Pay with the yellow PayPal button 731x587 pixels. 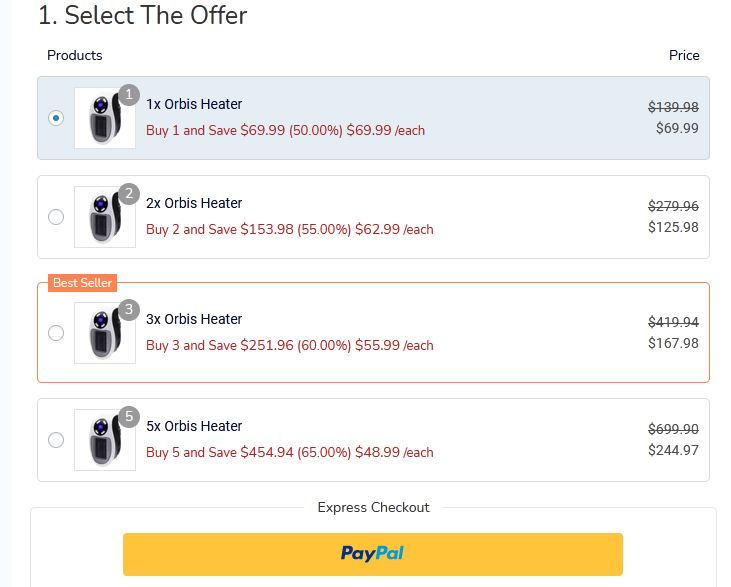(x=372, y=553)
